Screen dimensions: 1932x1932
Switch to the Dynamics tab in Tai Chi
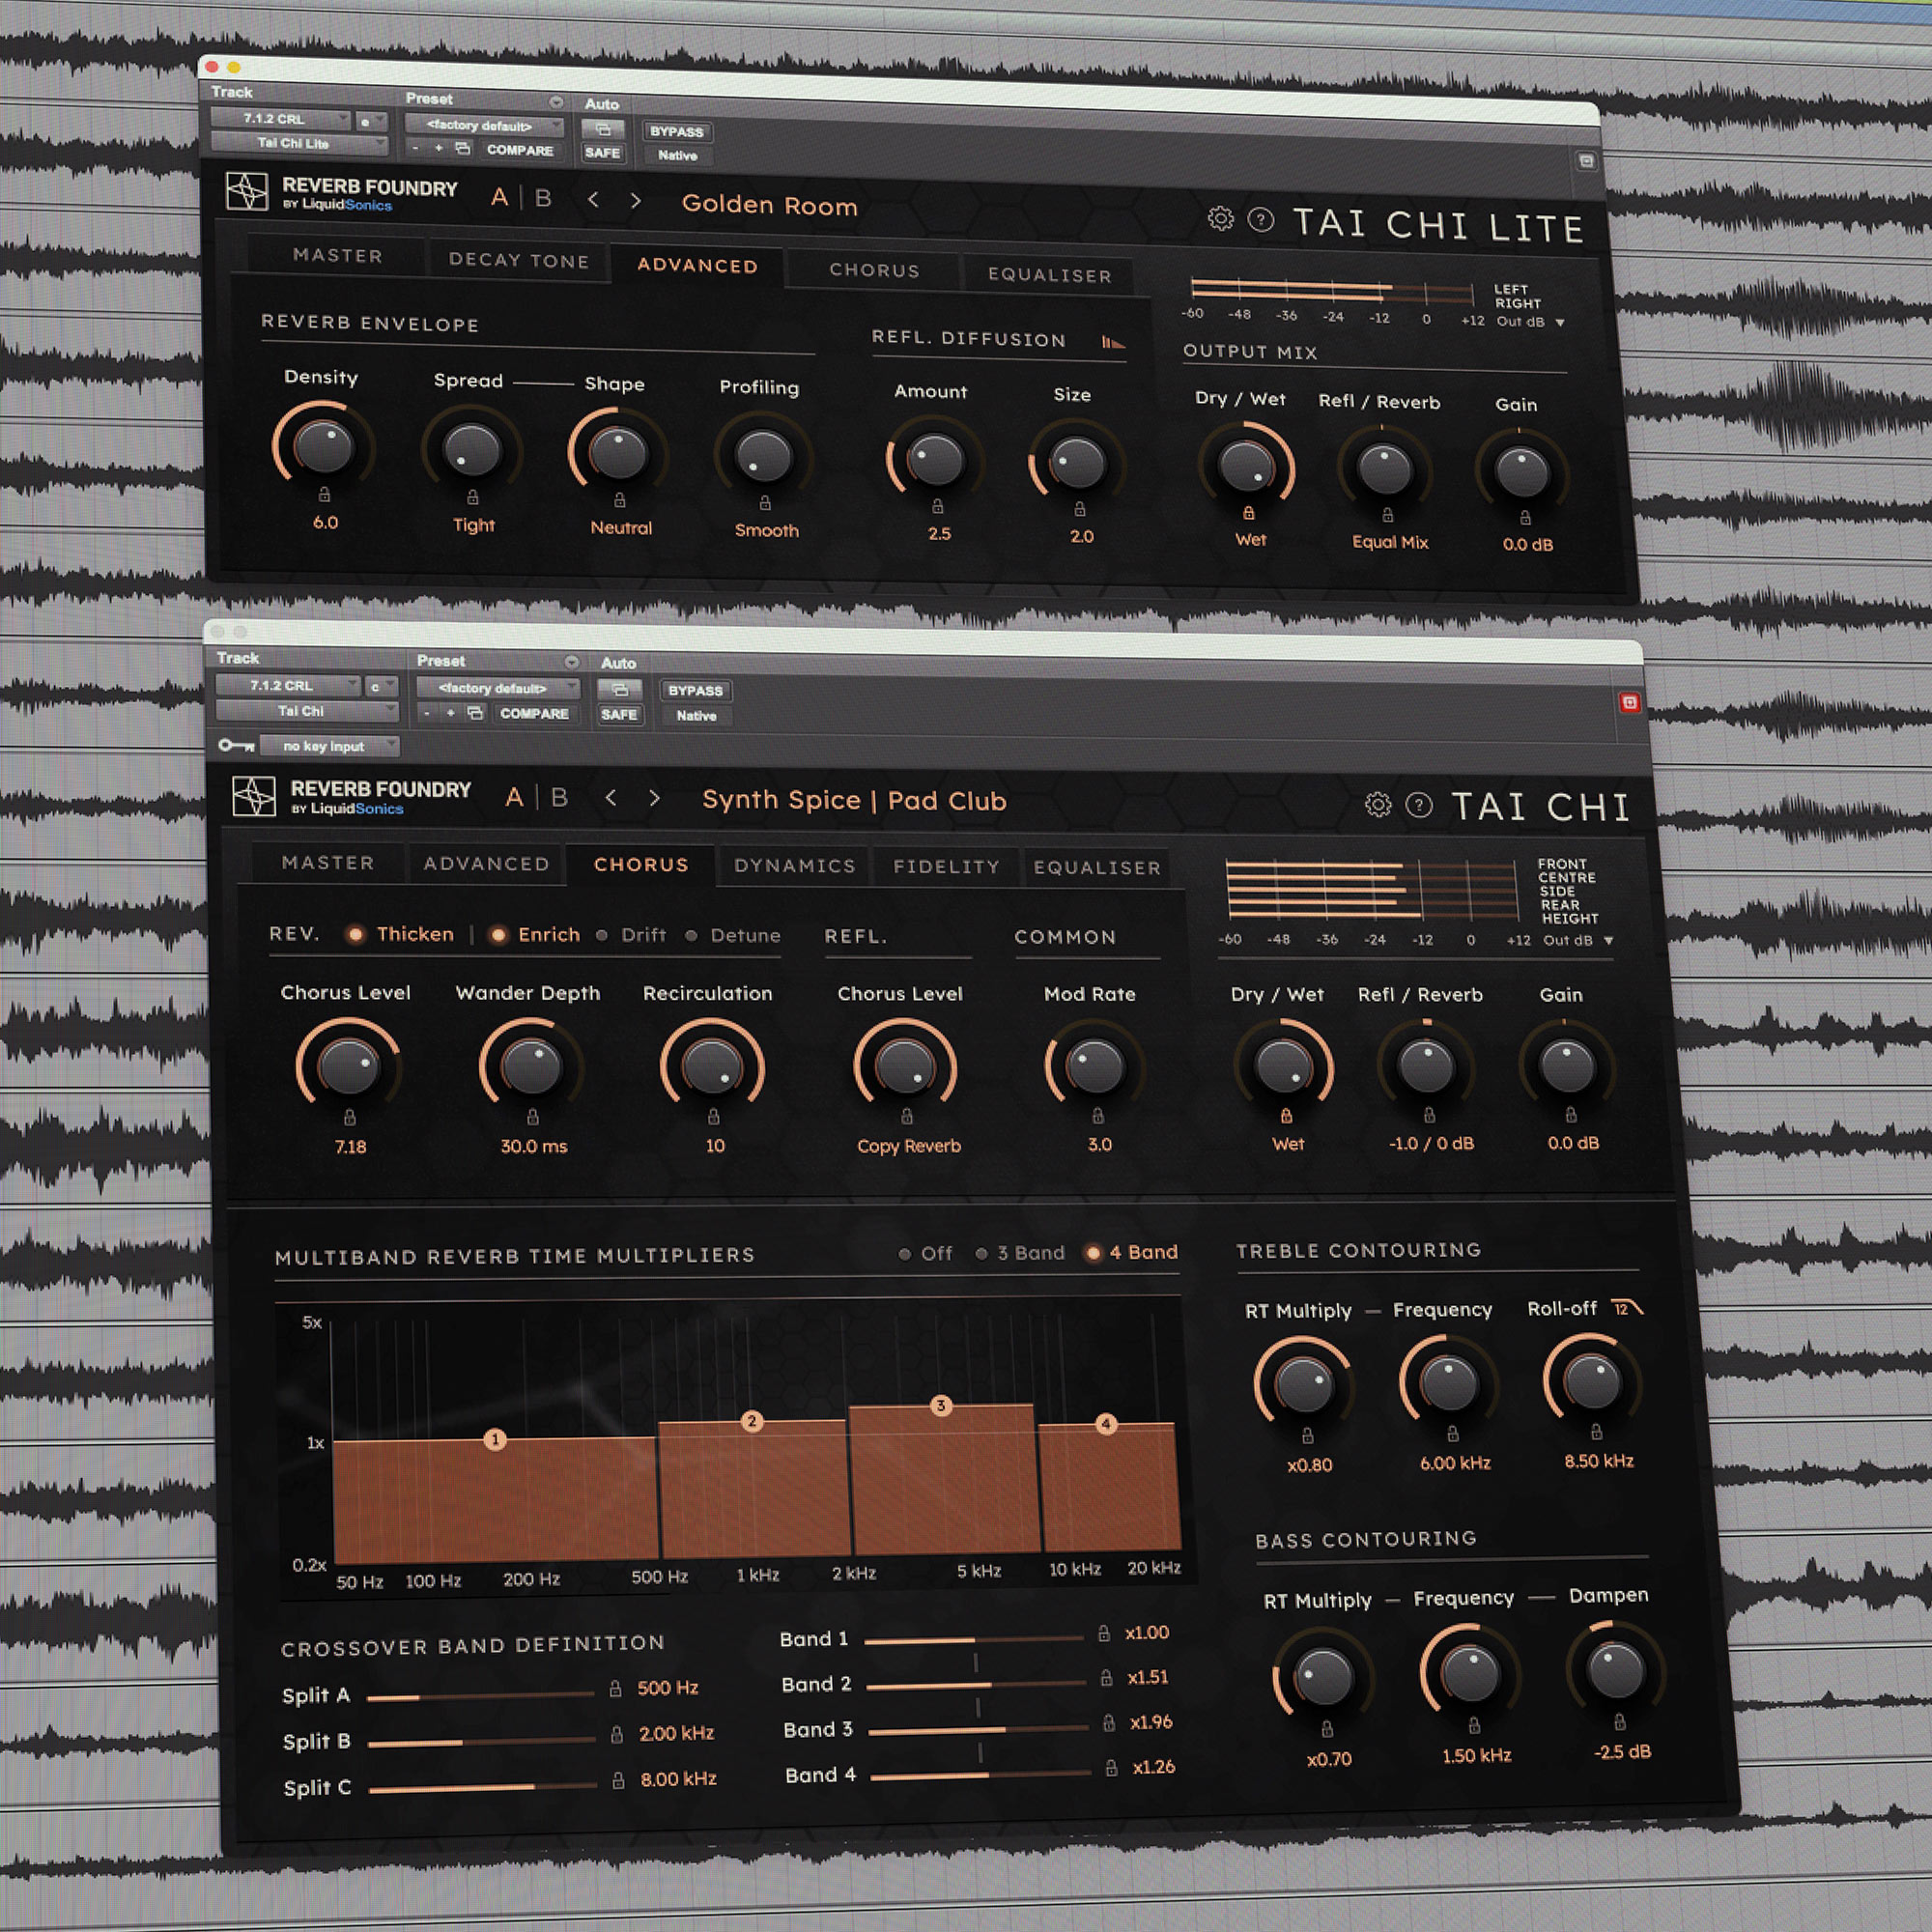pos(793,866)
